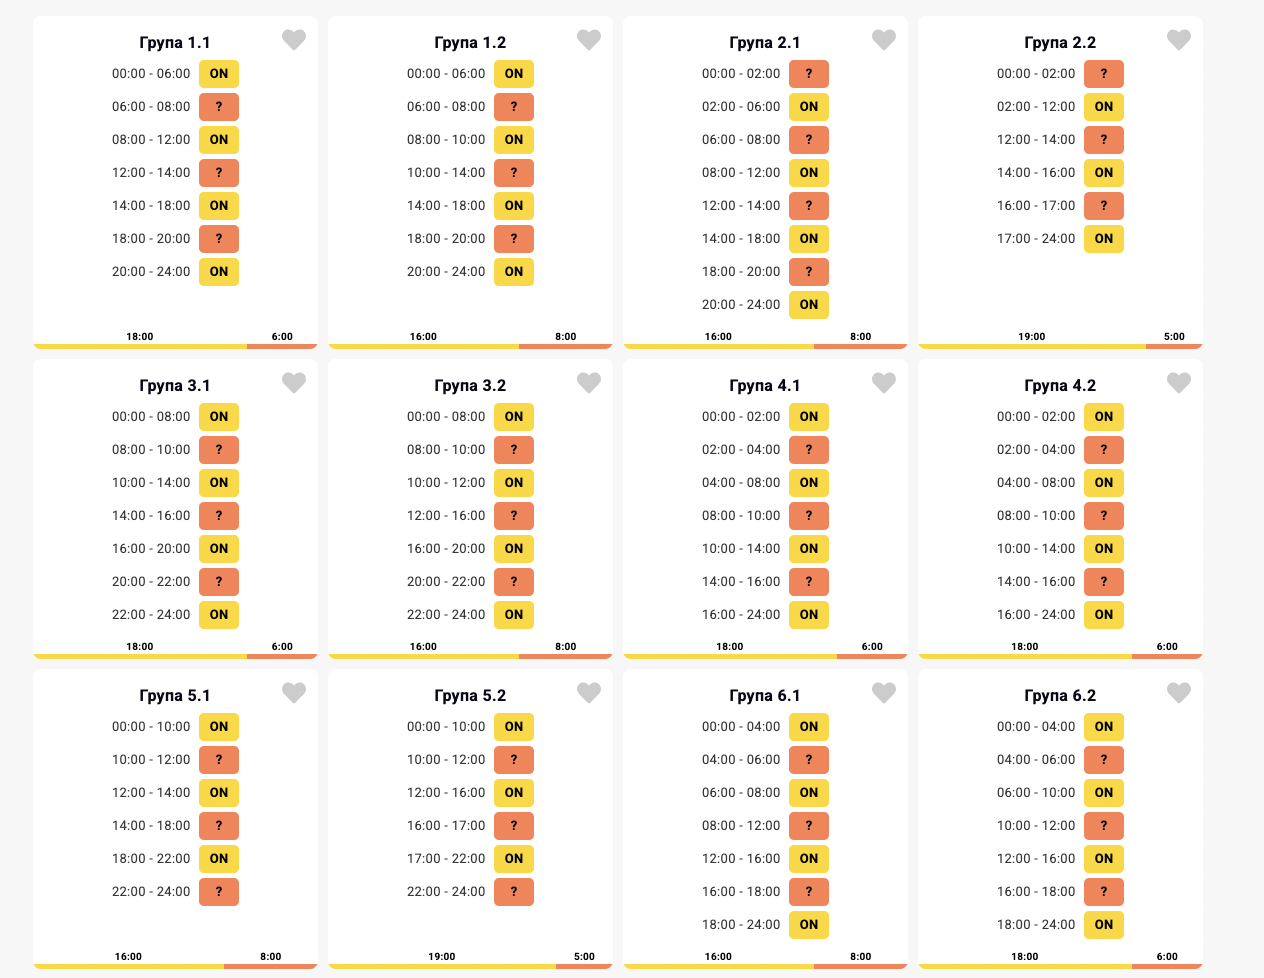The image size is (1264, 978).
Task: Click the ON badge for 18:00 - 24:00 in Група 6.2
Action: point(1103,925)
